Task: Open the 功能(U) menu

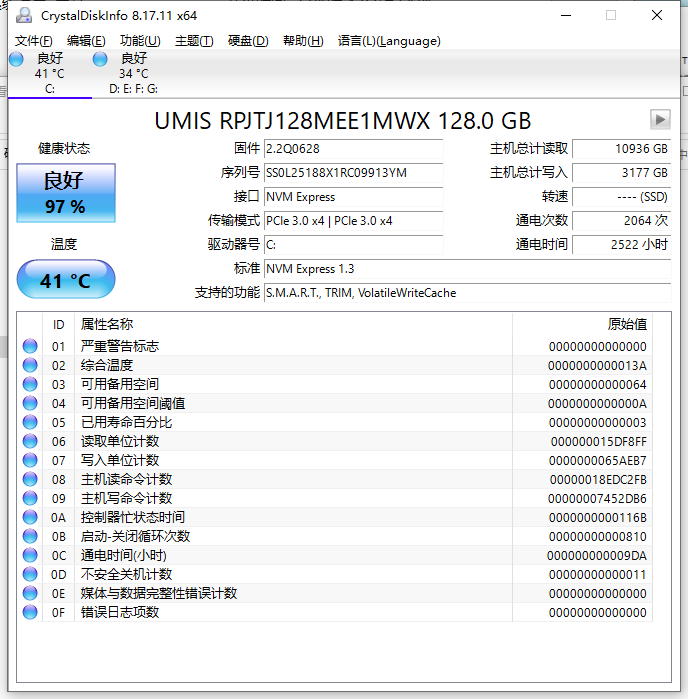Action: [x=140, y=41]
